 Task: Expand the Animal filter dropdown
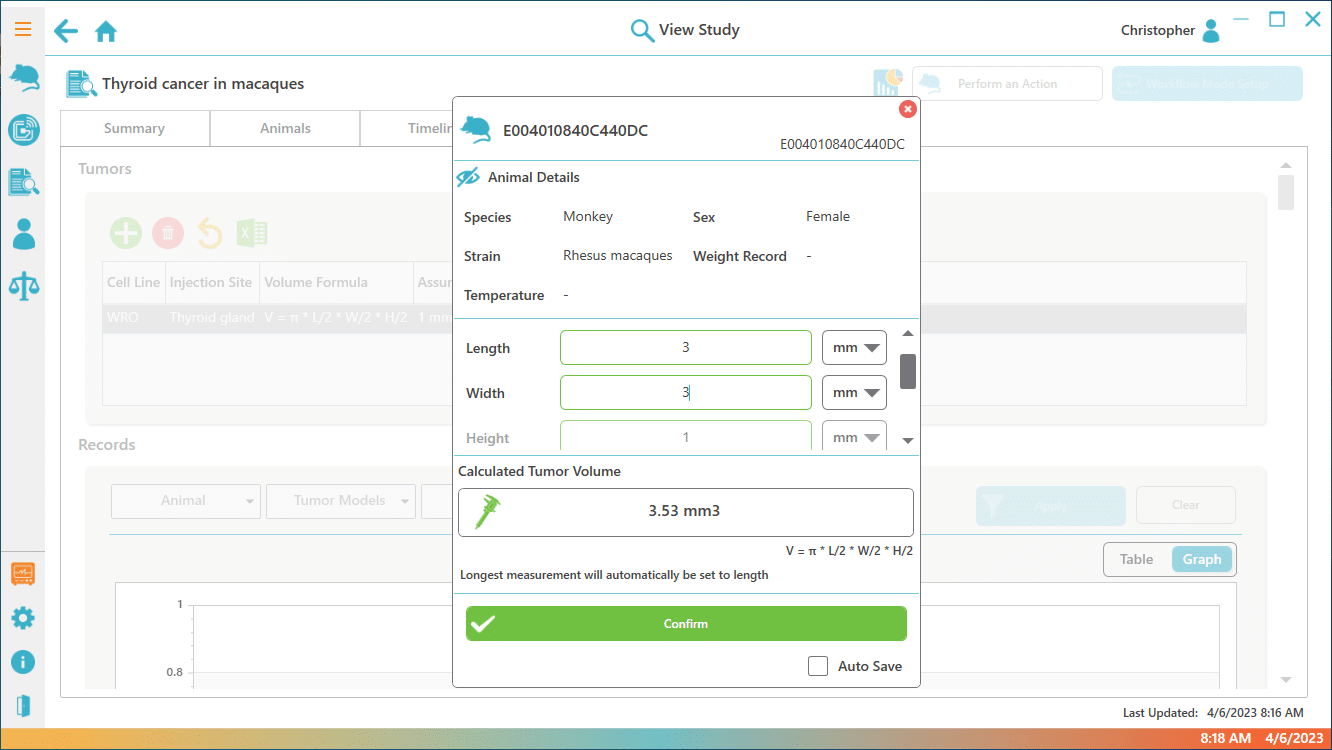click(186, 501)
